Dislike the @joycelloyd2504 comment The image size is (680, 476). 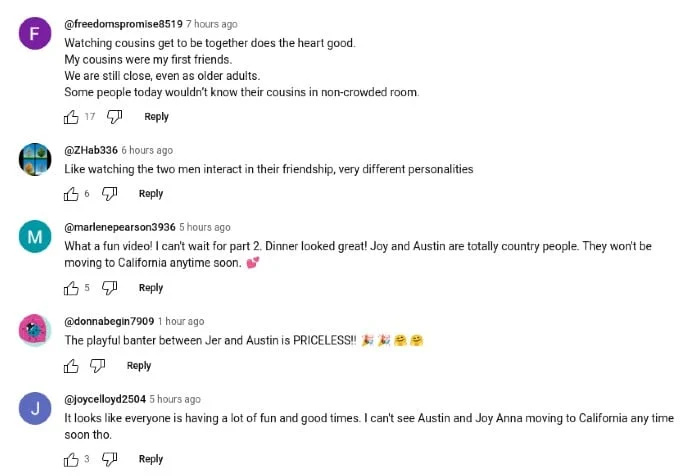tap(109, 459)
